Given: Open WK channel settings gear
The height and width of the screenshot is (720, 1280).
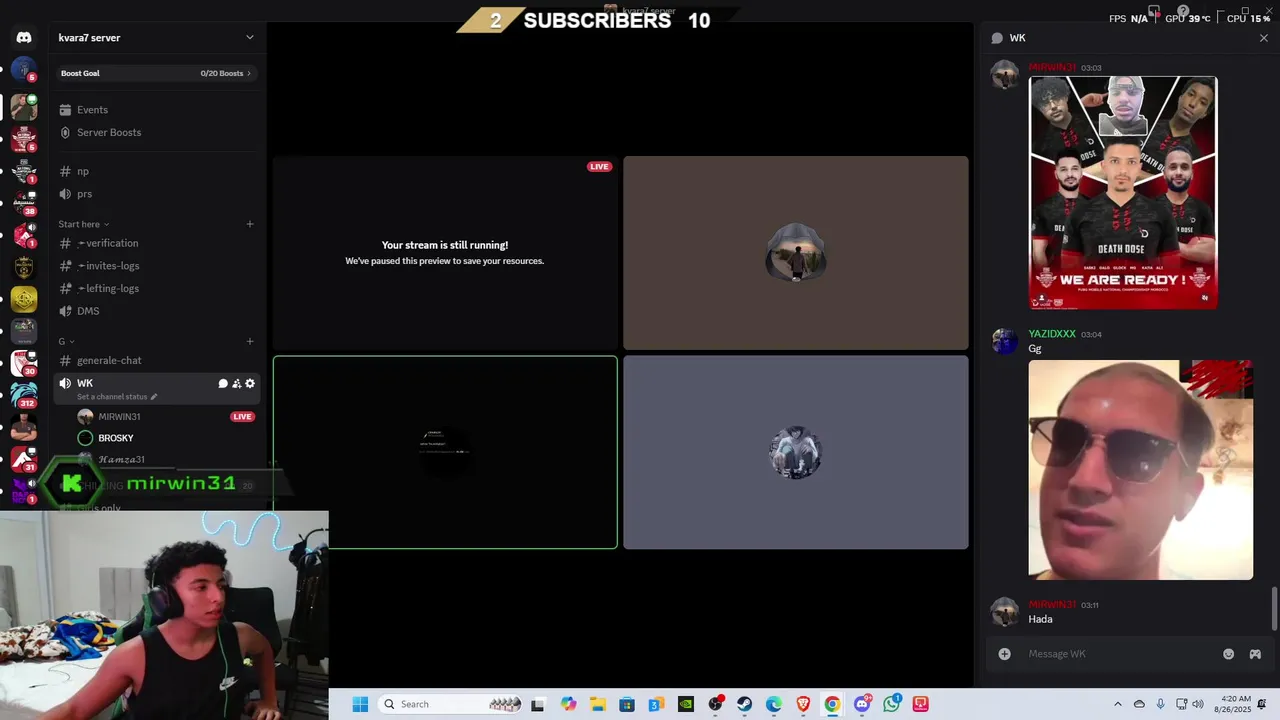Looking at the screenshot, I should coord(250,383).
